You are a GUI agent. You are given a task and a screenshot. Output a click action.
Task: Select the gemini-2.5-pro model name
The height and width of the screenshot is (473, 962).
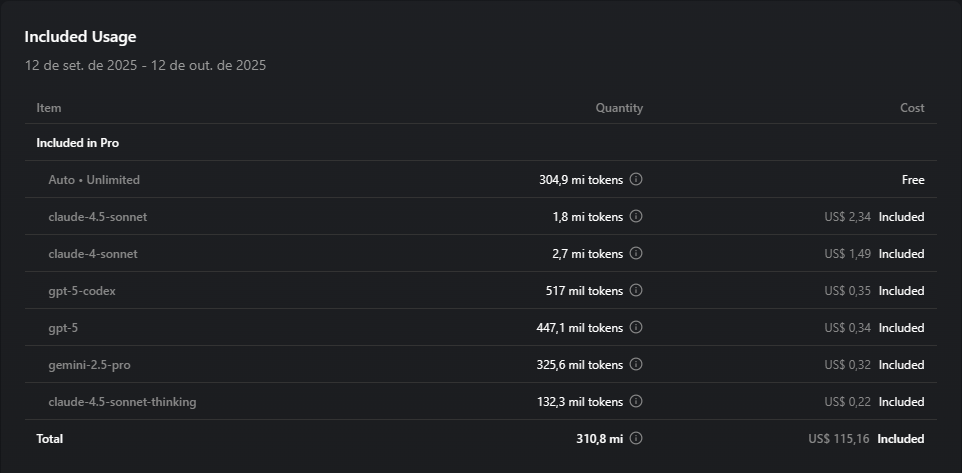[90, 365]
